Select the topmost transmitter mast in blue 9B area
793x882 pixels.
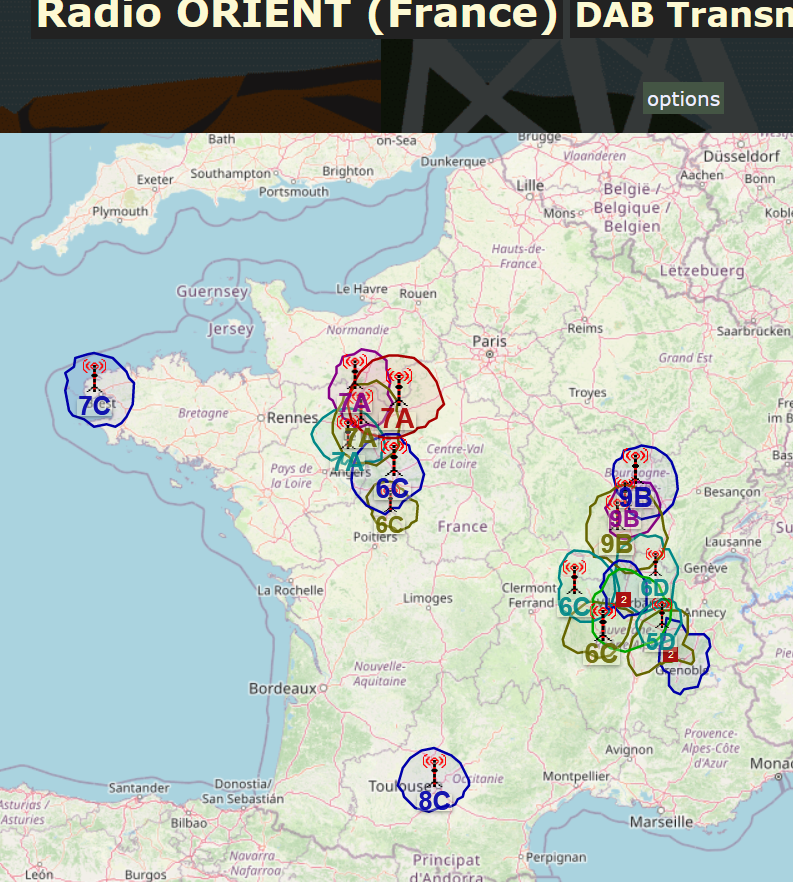click(x=636, y=466)
